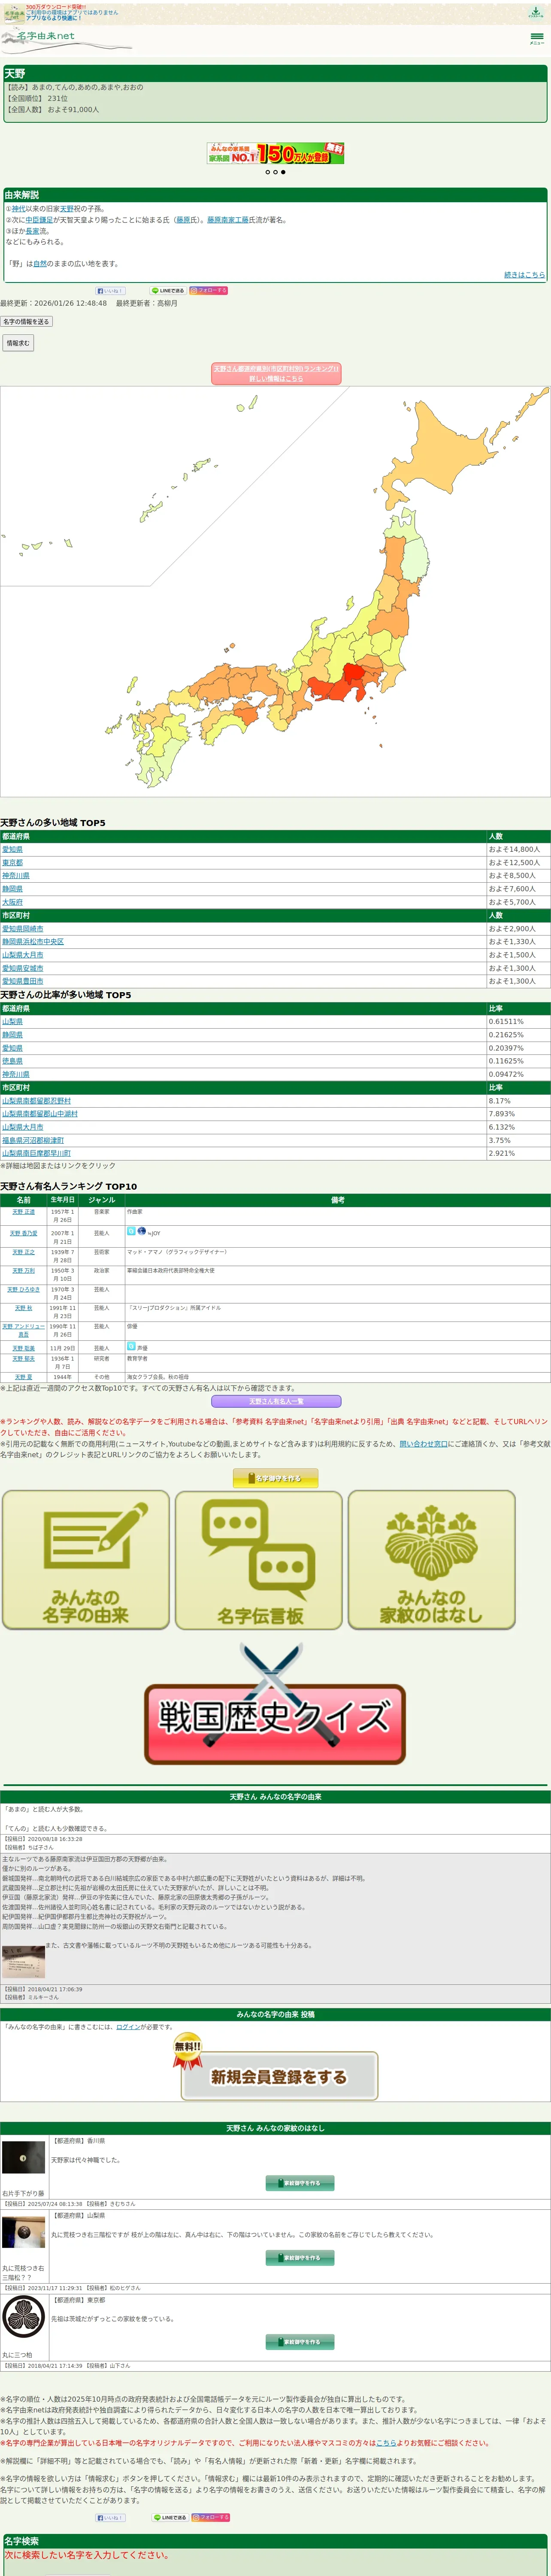Image resolution: width=551 pixels, height=2576 pixels.
Task: Open 山梨県南都留郡忍野村 link
Action: 36,1100
